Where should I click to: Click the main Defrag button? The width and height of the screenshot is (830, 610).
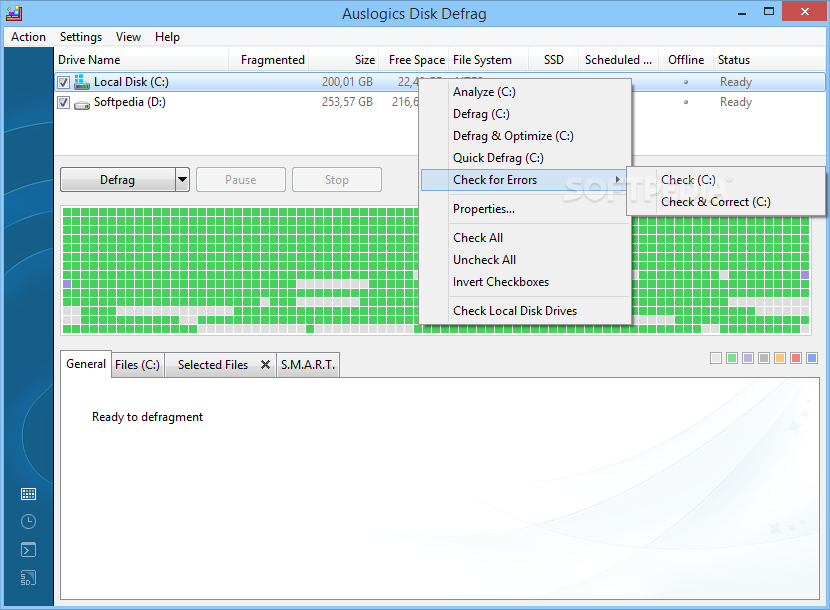click(118, 180)
